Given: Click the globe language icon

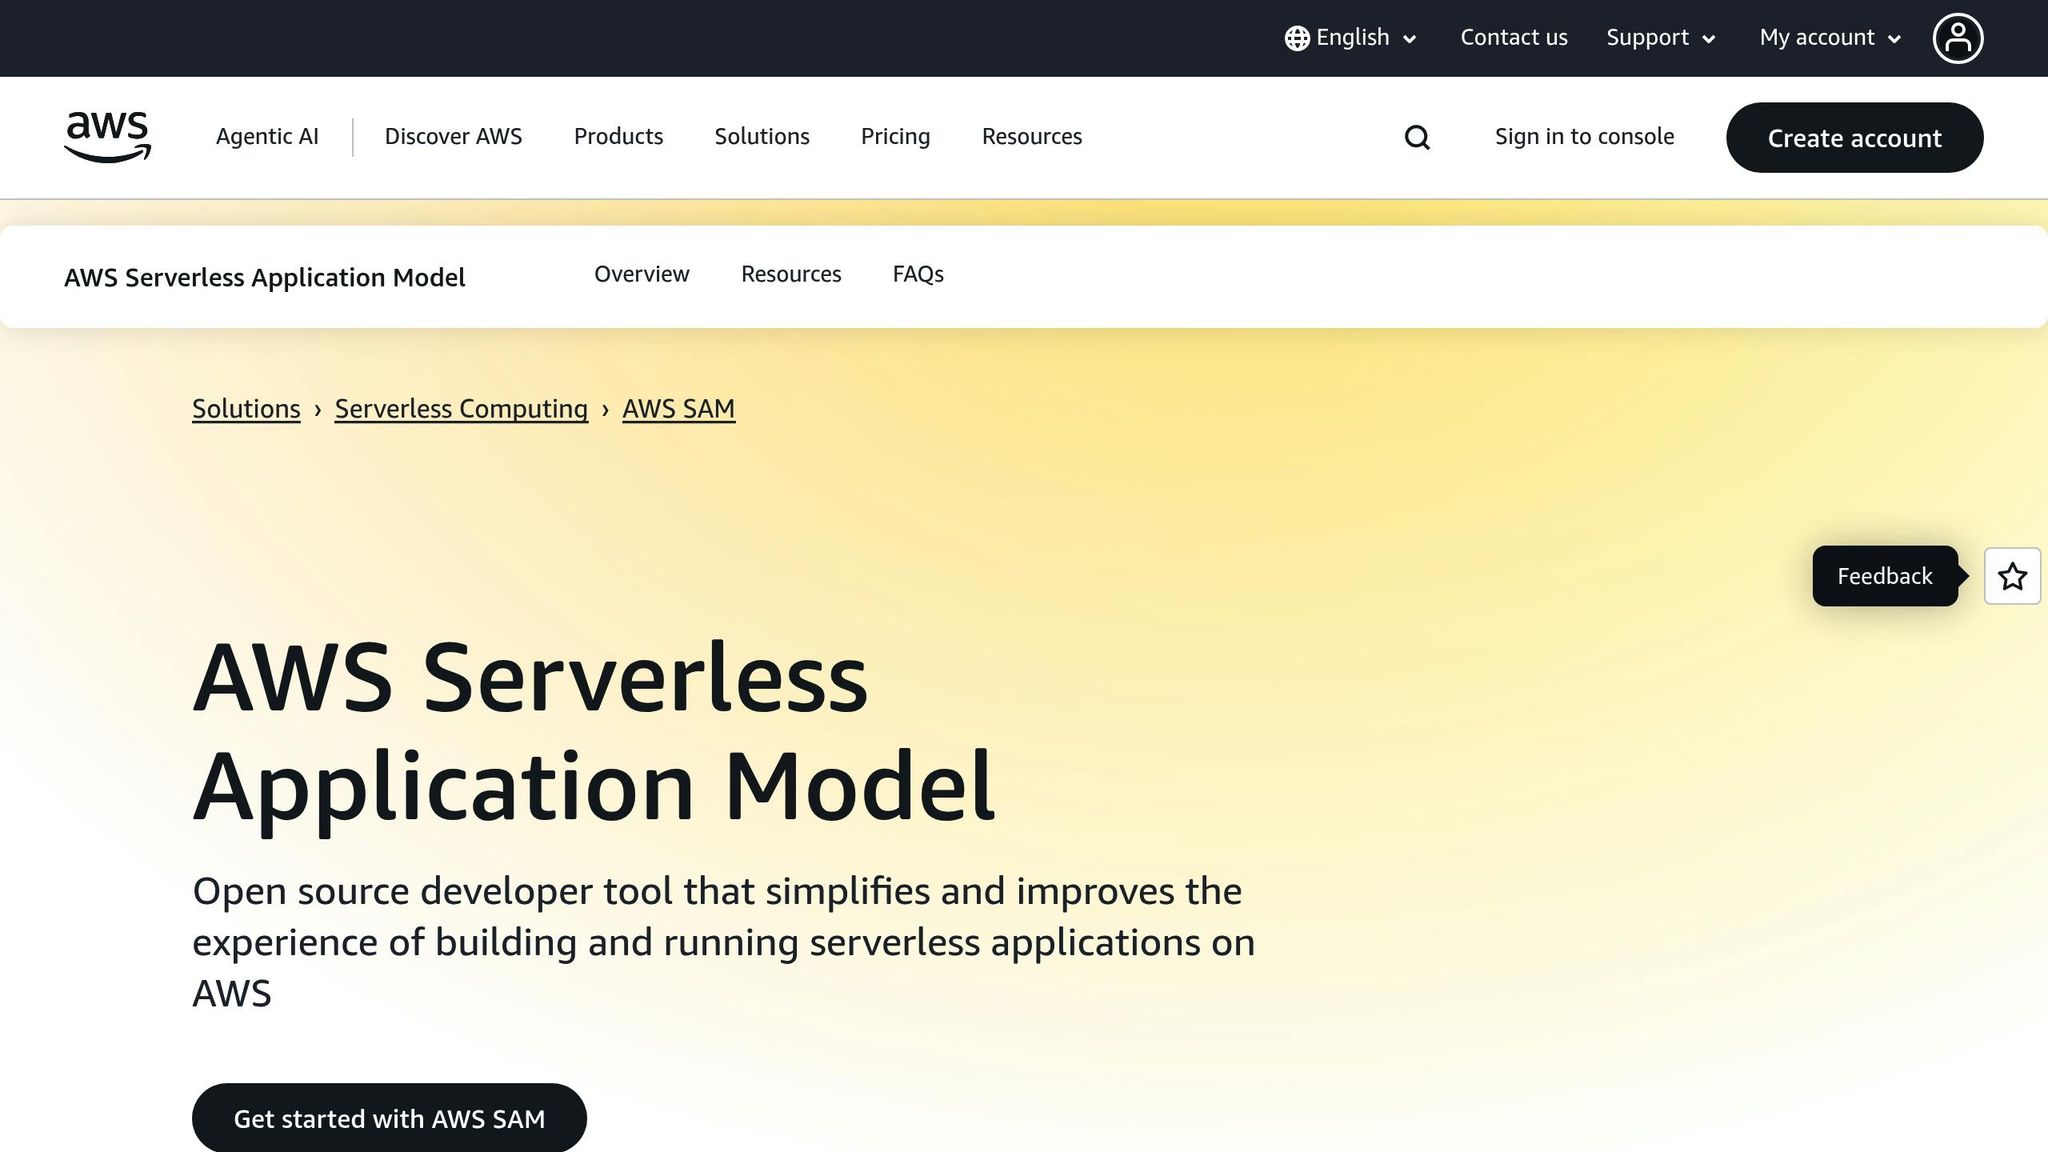Looking at the screenshot, I should point(1297,38).
